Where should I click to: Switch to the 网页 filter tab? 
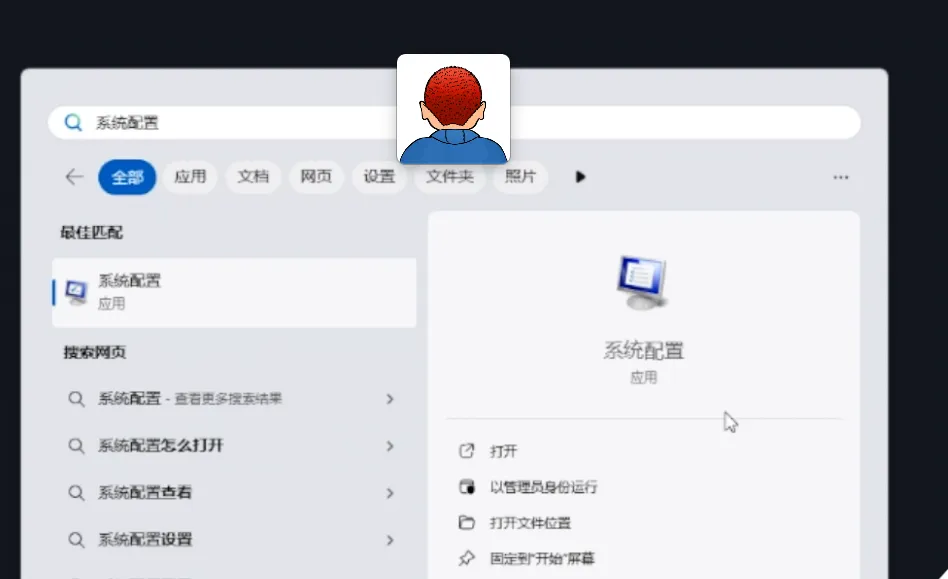316,177
